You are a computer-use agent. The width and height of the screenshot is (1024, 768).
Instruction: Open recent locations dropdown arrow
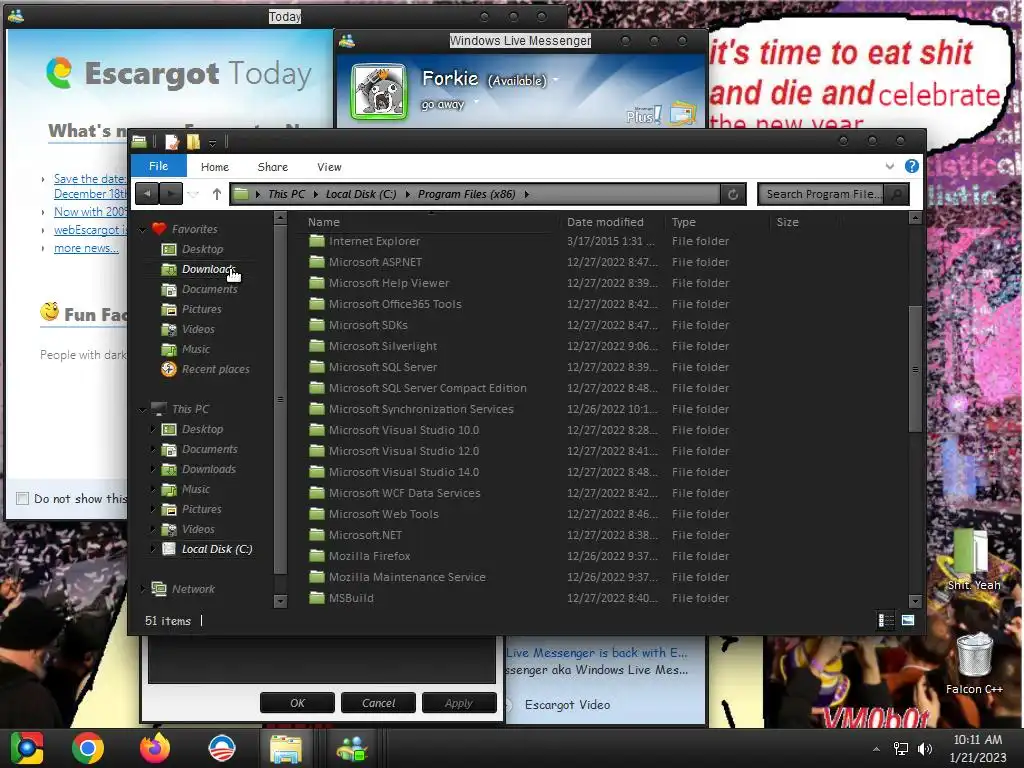193,194
